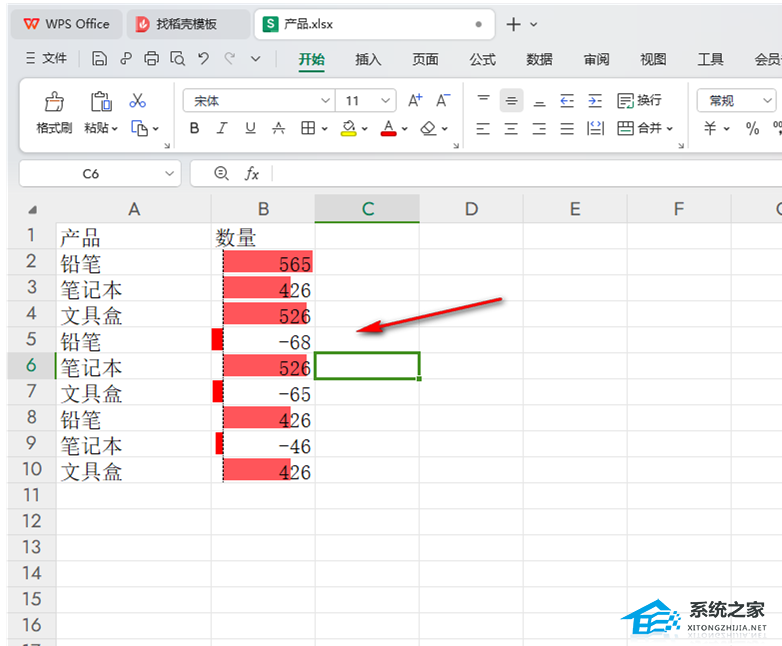Switch to 审阅 ribbon tab
The image size is (782, 646).
[x=596, y=59]
